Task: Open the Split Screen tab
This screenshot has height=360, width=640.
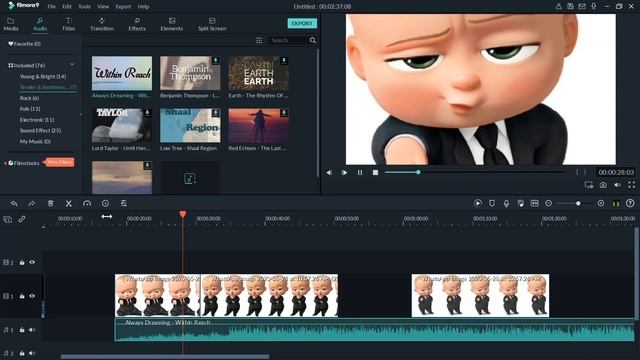Action: coord(212,24)
